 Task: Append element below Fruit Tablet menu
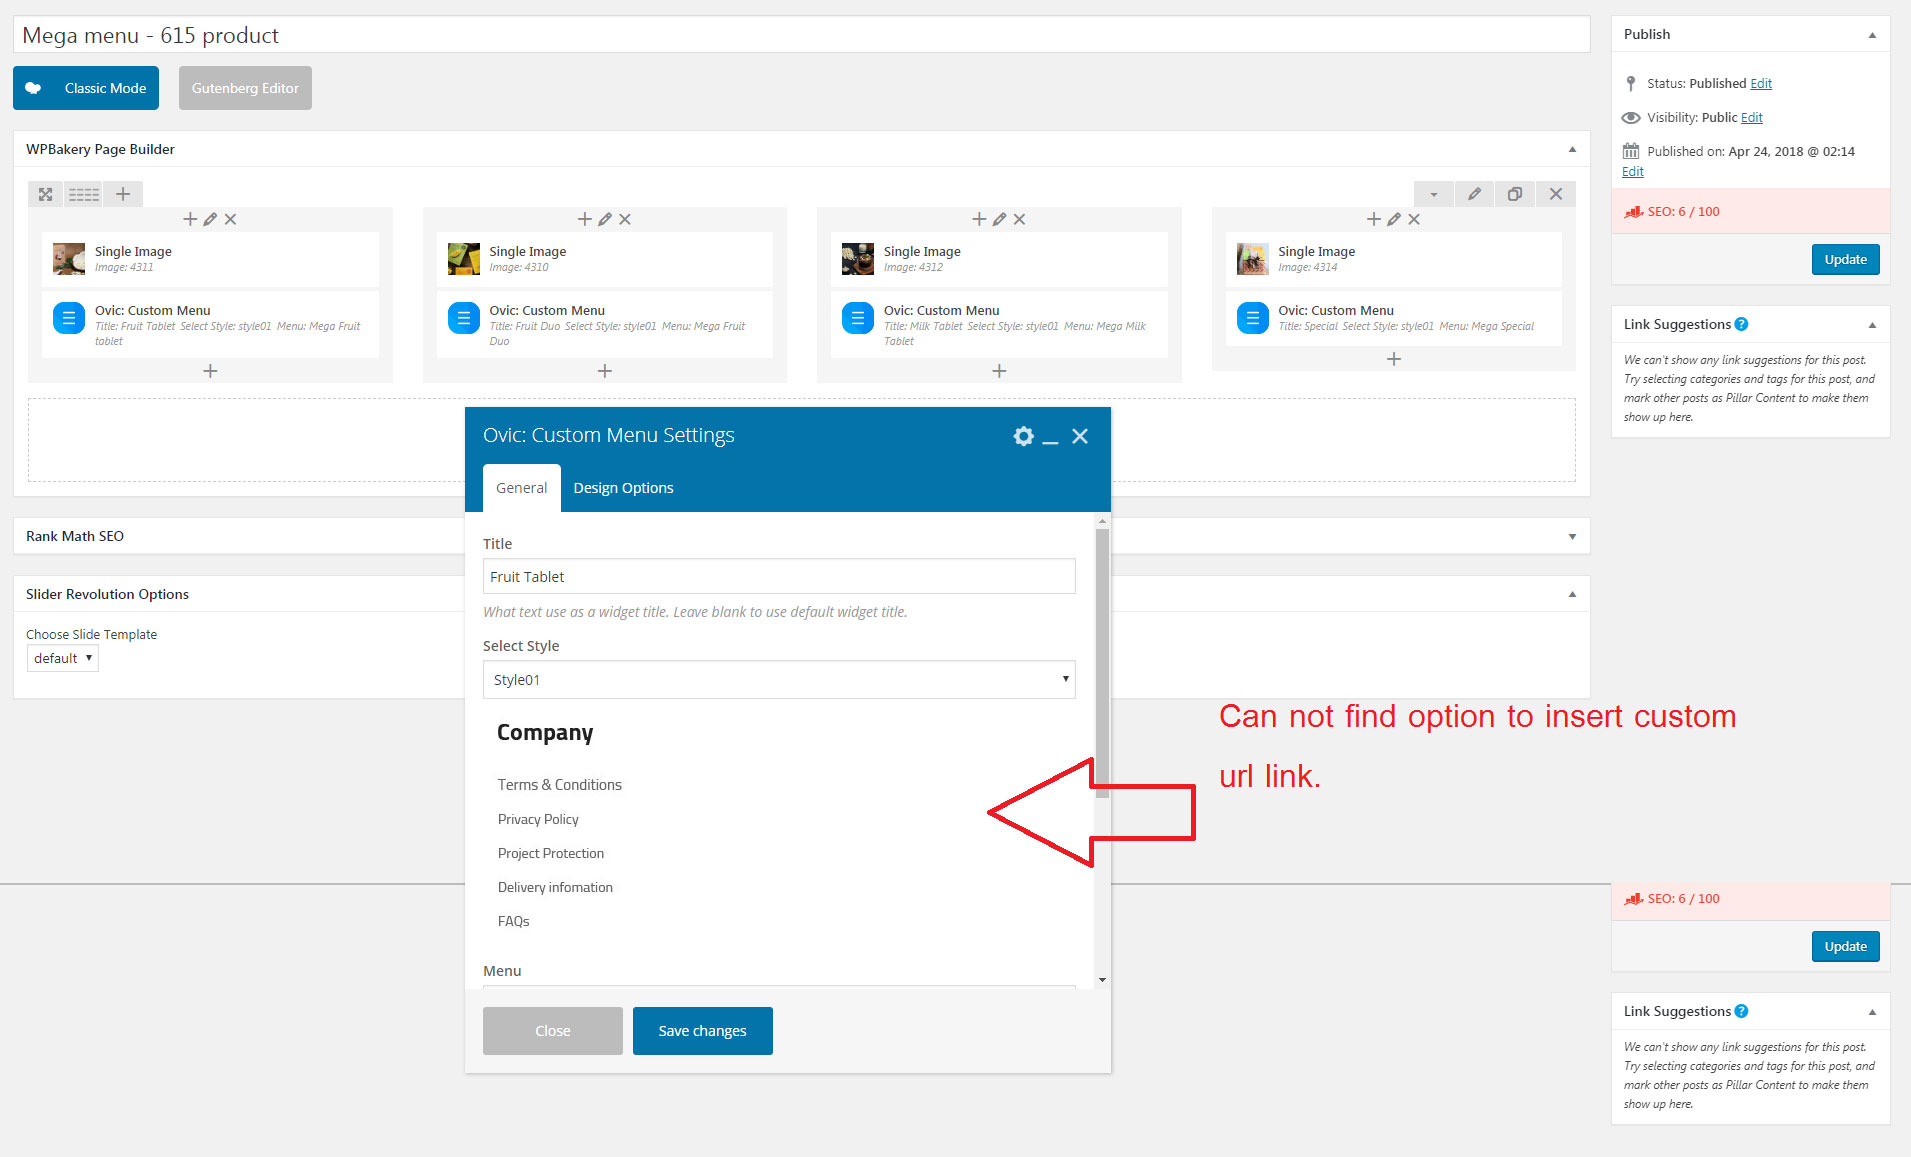pos(210,371)
